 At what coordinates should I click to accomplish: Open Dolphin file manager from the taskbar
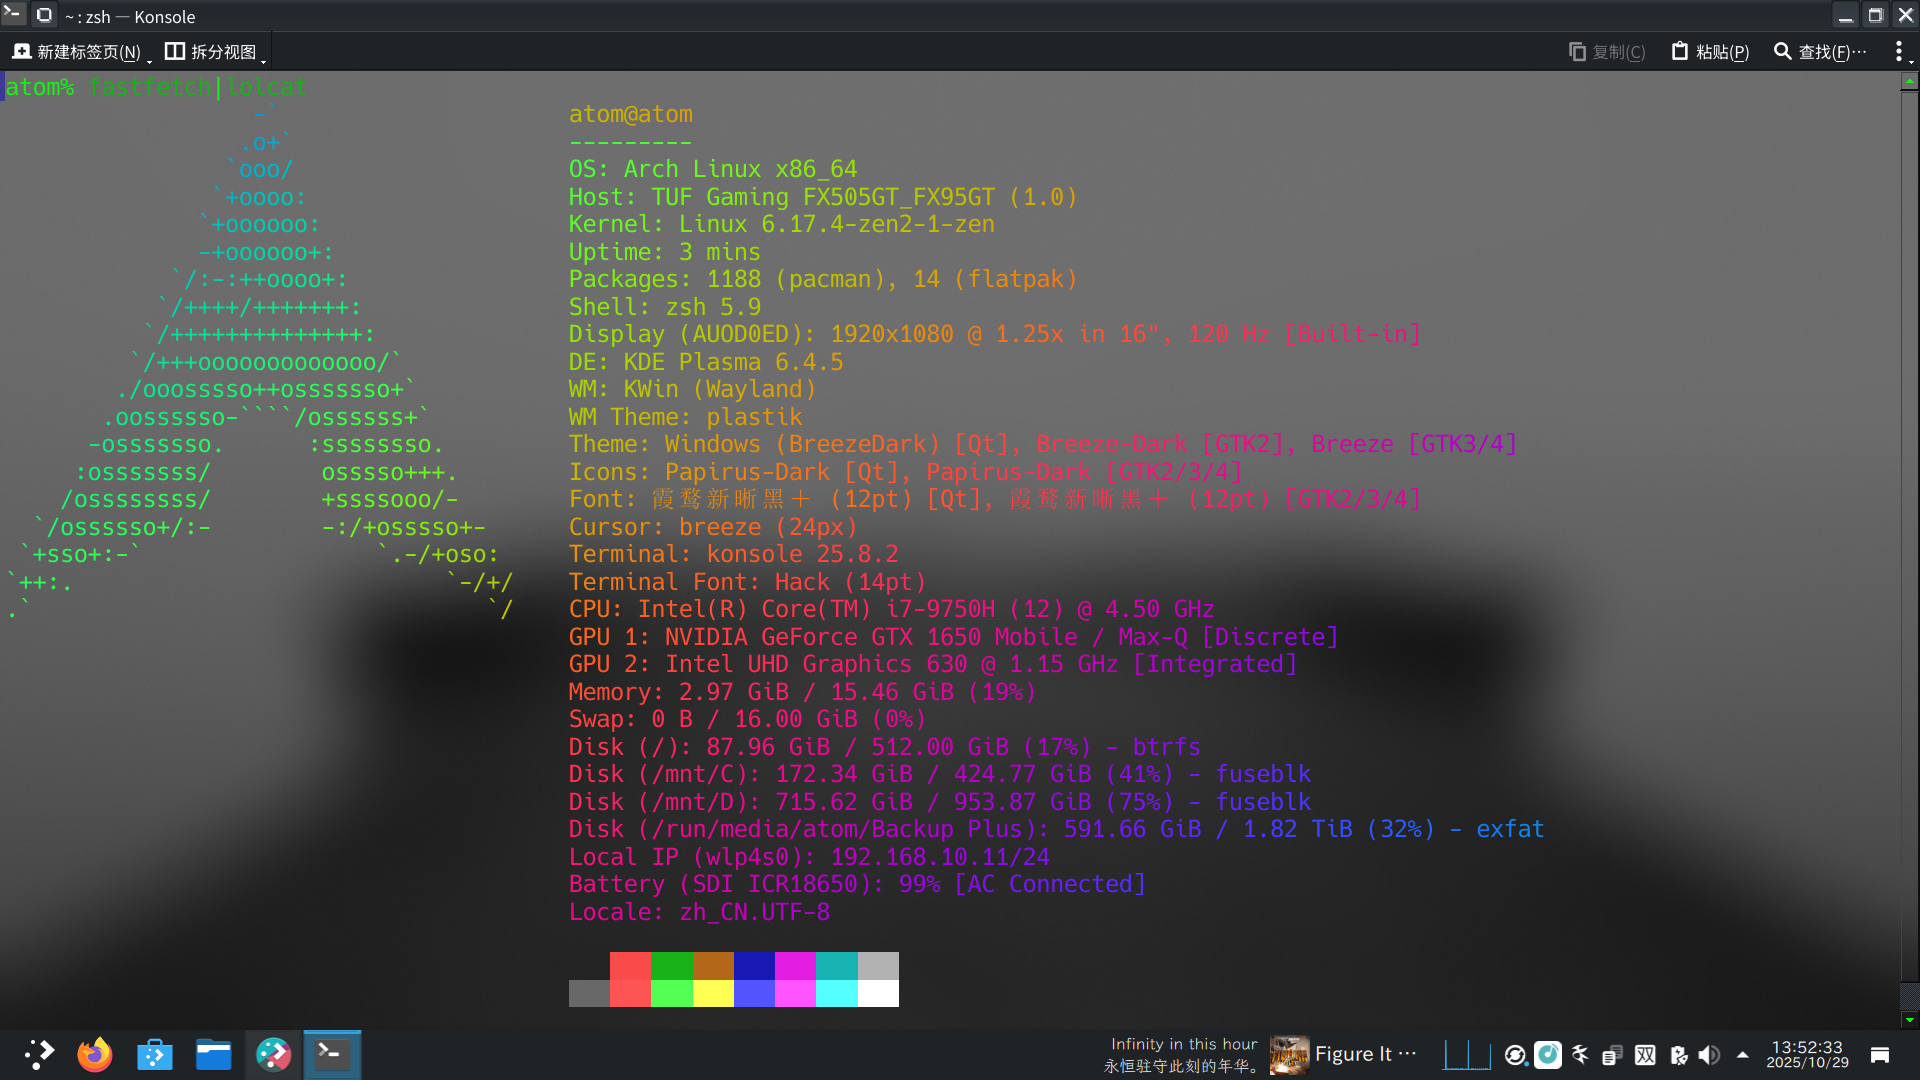coord(213,1054)
